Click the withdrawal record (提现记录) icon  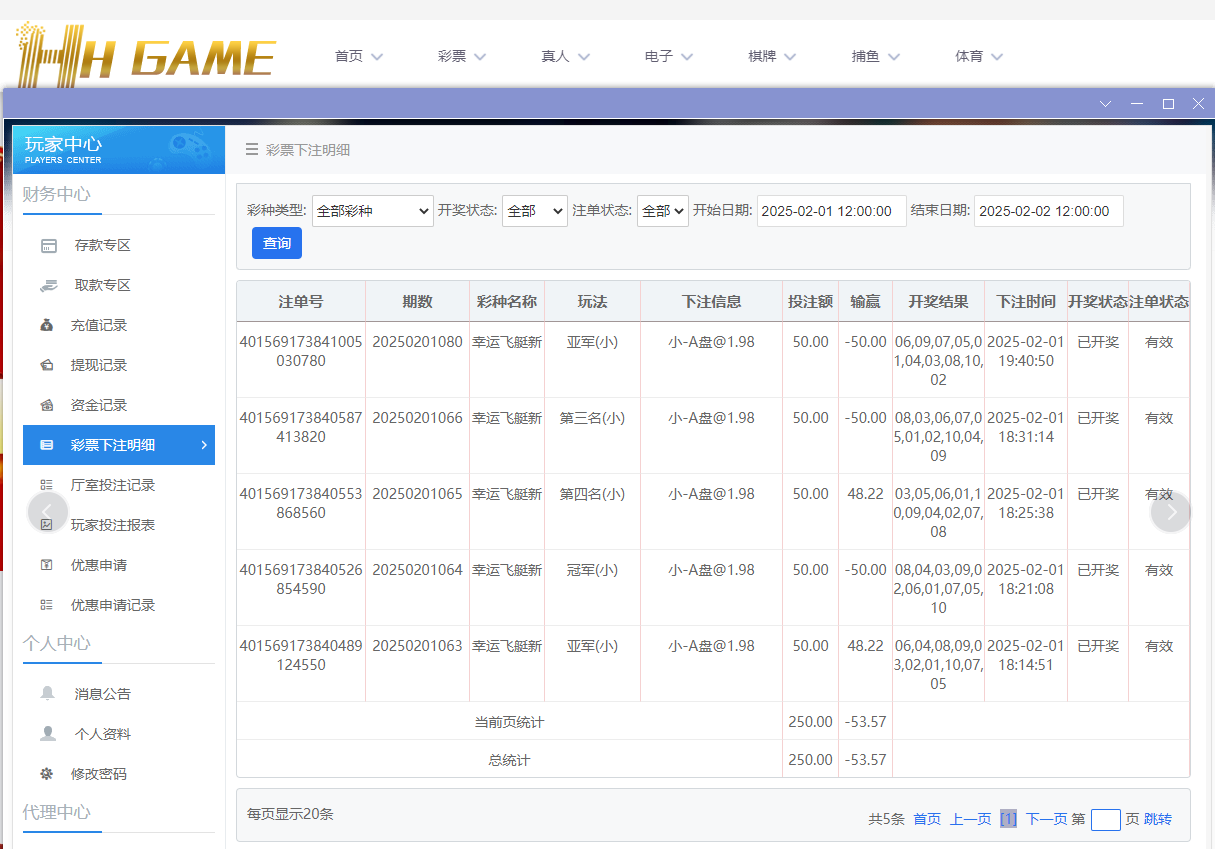tap(47, 366)
